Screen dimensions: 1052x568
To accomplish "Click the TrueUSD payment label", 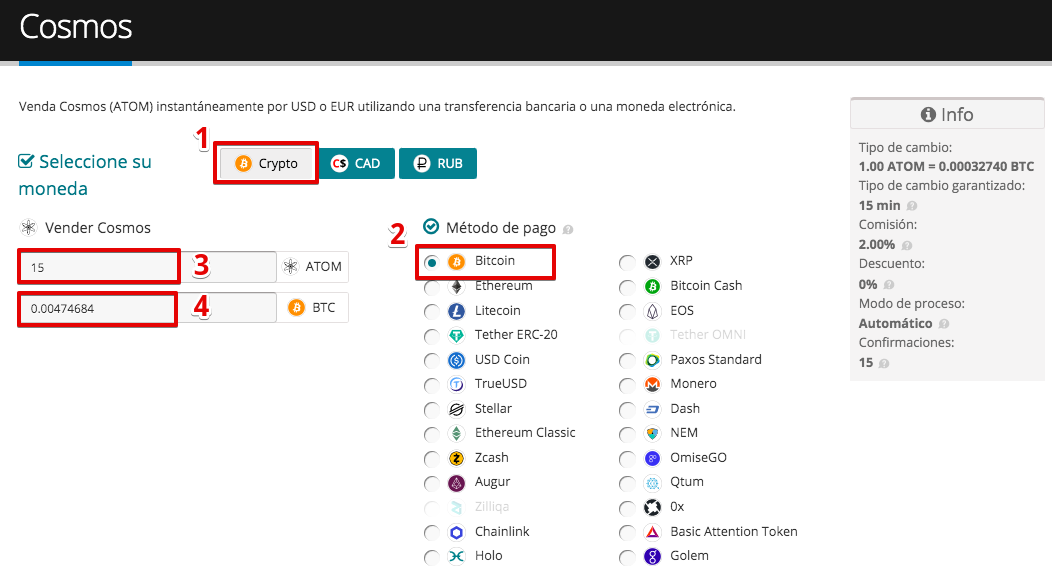I will click(x=501, y=384).
